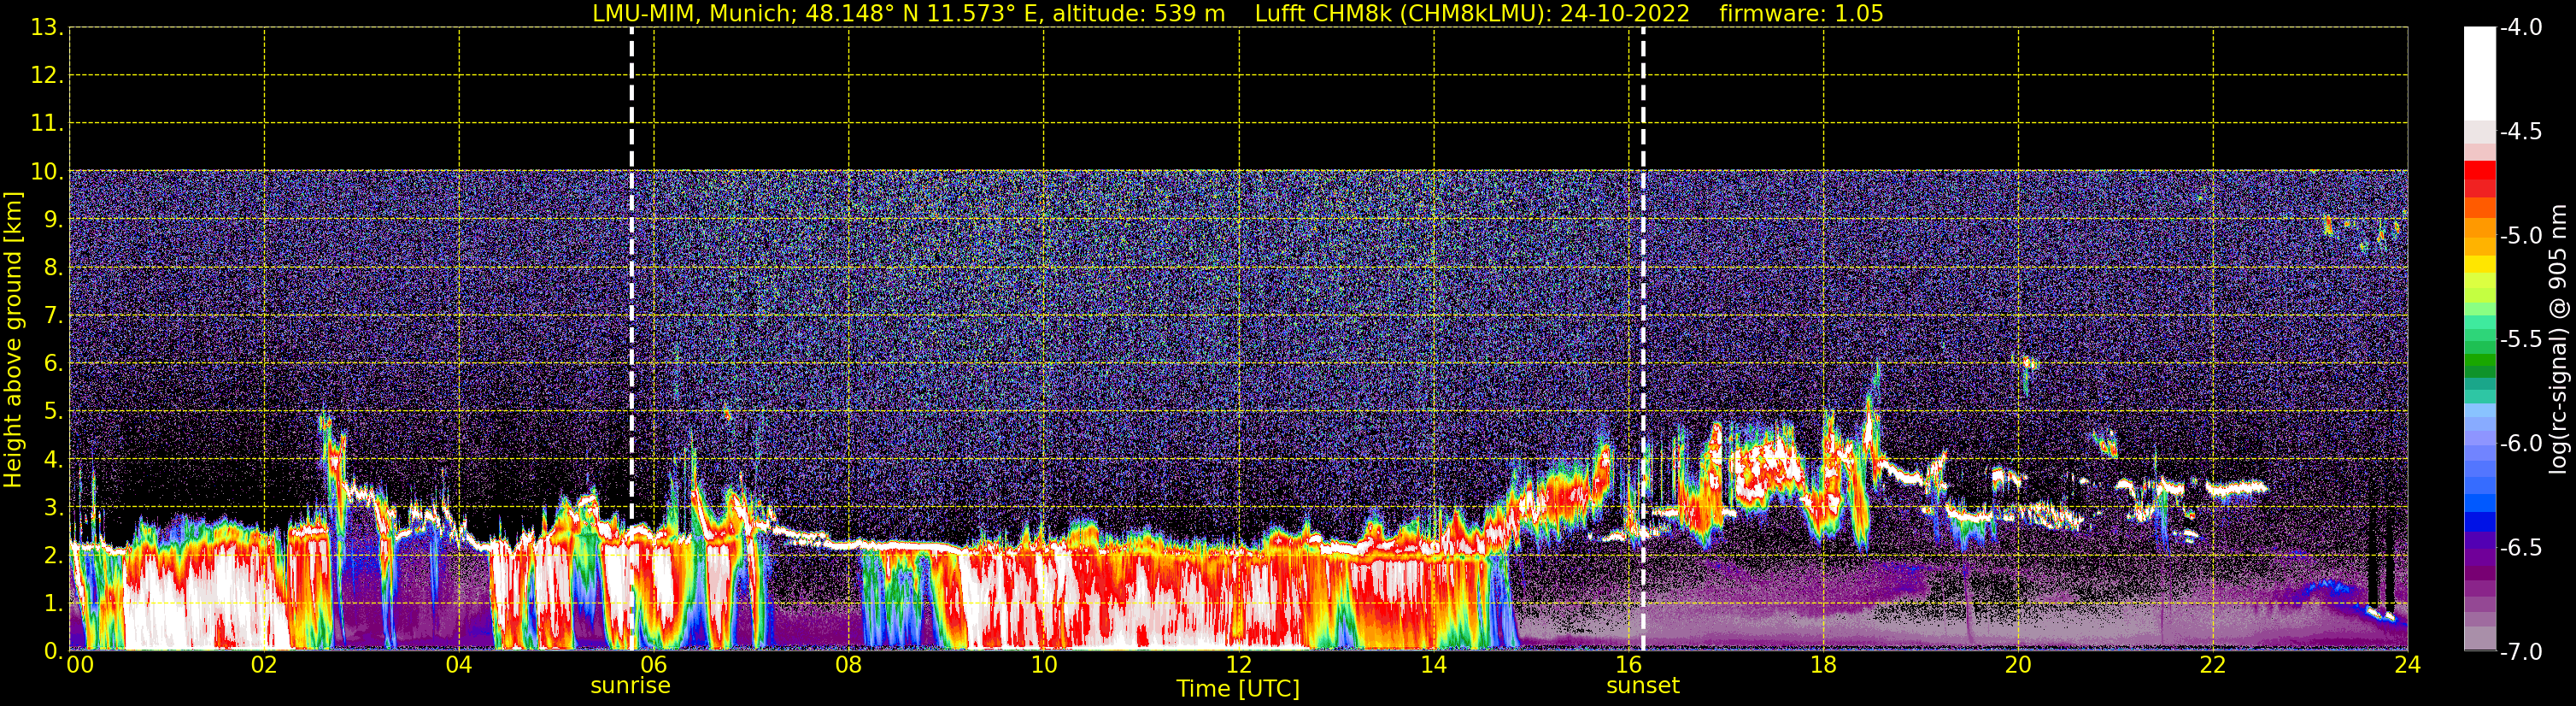The image size is (2576, 706).
Task: Click the "sunrise" label below the time axis
Action: pos(630,686)
